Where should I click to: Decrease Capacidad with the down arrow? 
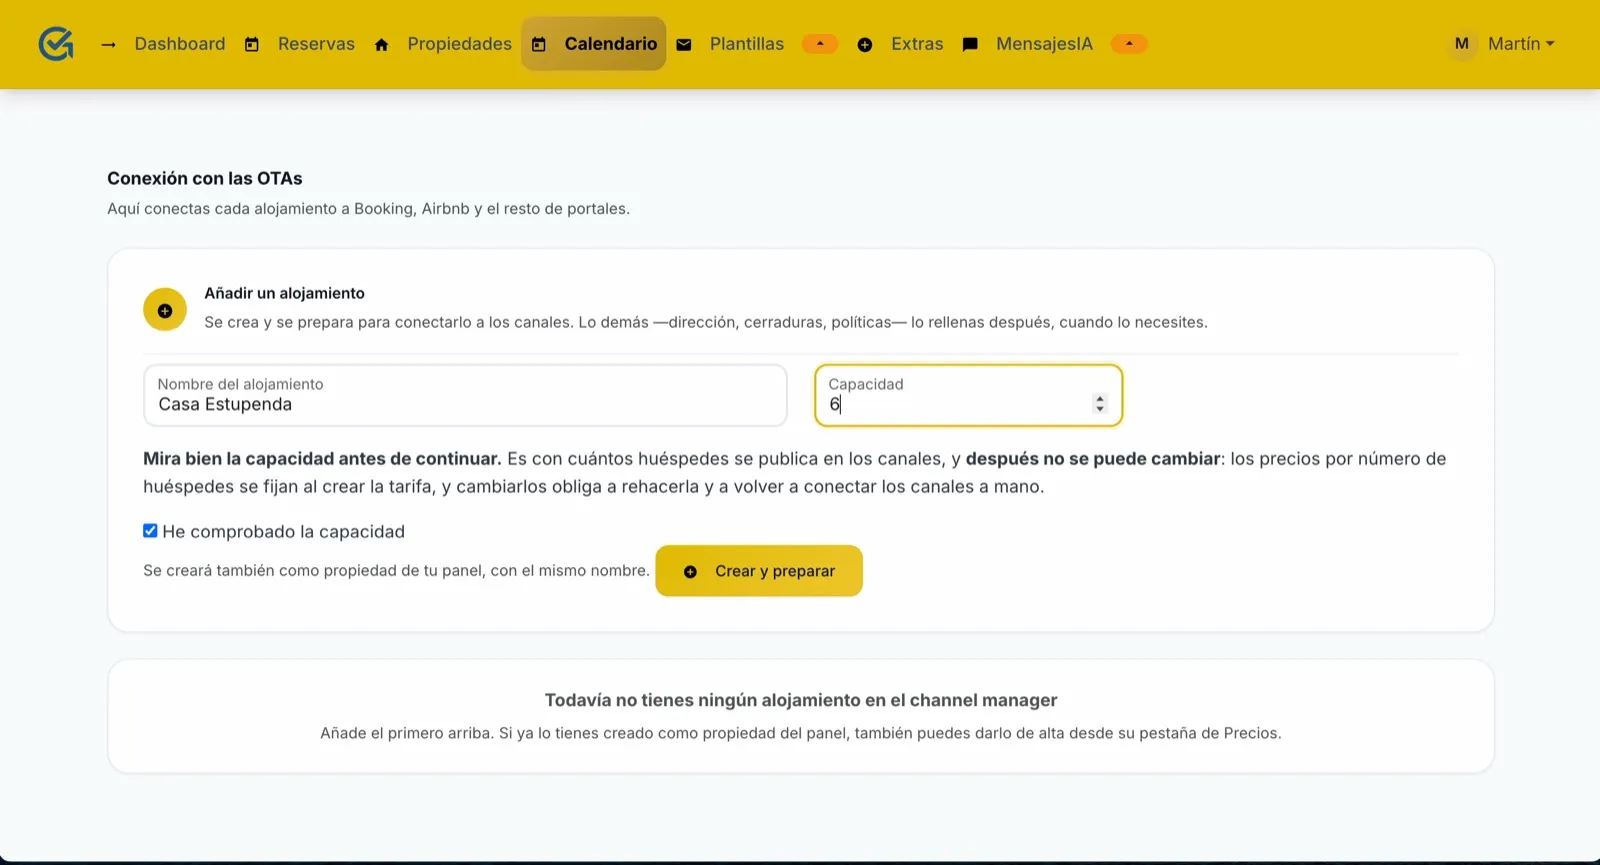(x=1100, y=409)
